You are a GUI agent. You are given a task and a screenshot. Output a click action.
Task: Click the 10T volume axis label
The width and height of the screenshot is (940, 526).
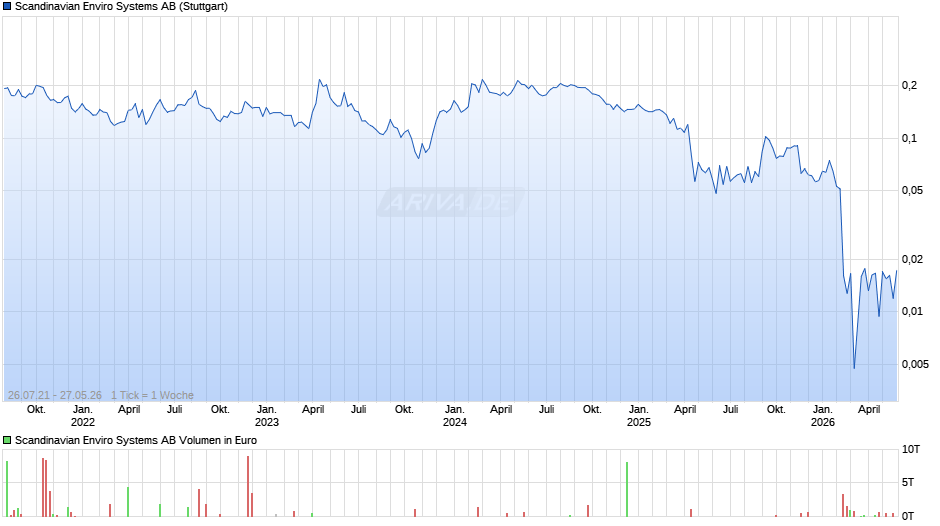pyautogui.click(x=911, y=449)
